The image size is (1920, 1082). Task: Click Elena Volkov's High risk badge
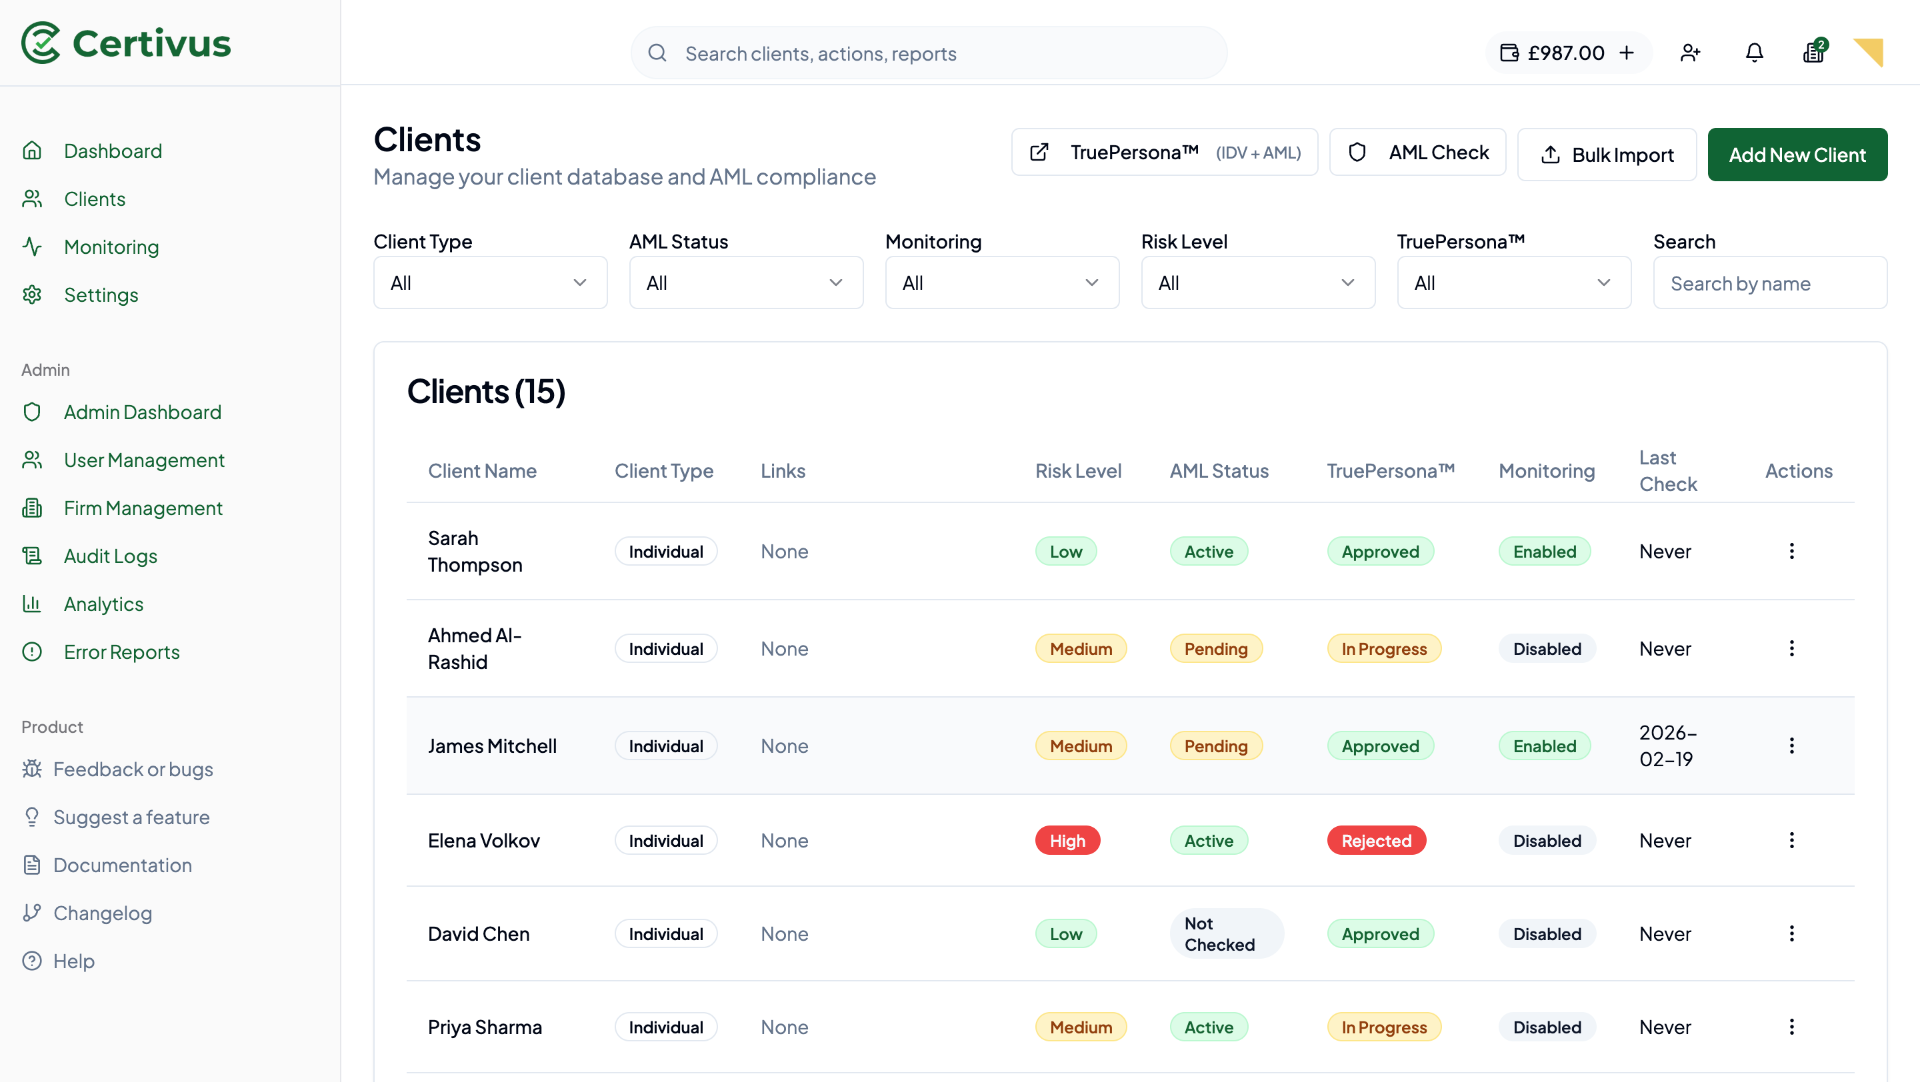[1067, 841]
